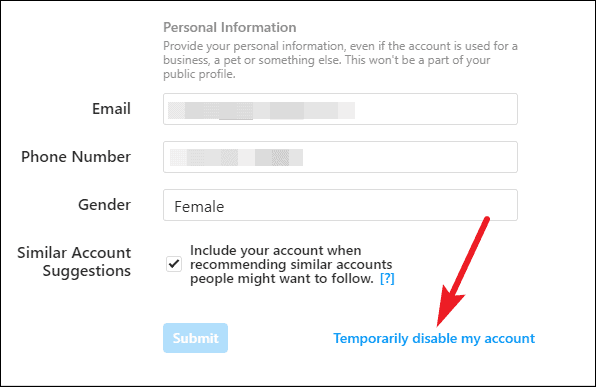Click the Phone Number label
This screenshot has width=596, height=387.
point(76,157)
